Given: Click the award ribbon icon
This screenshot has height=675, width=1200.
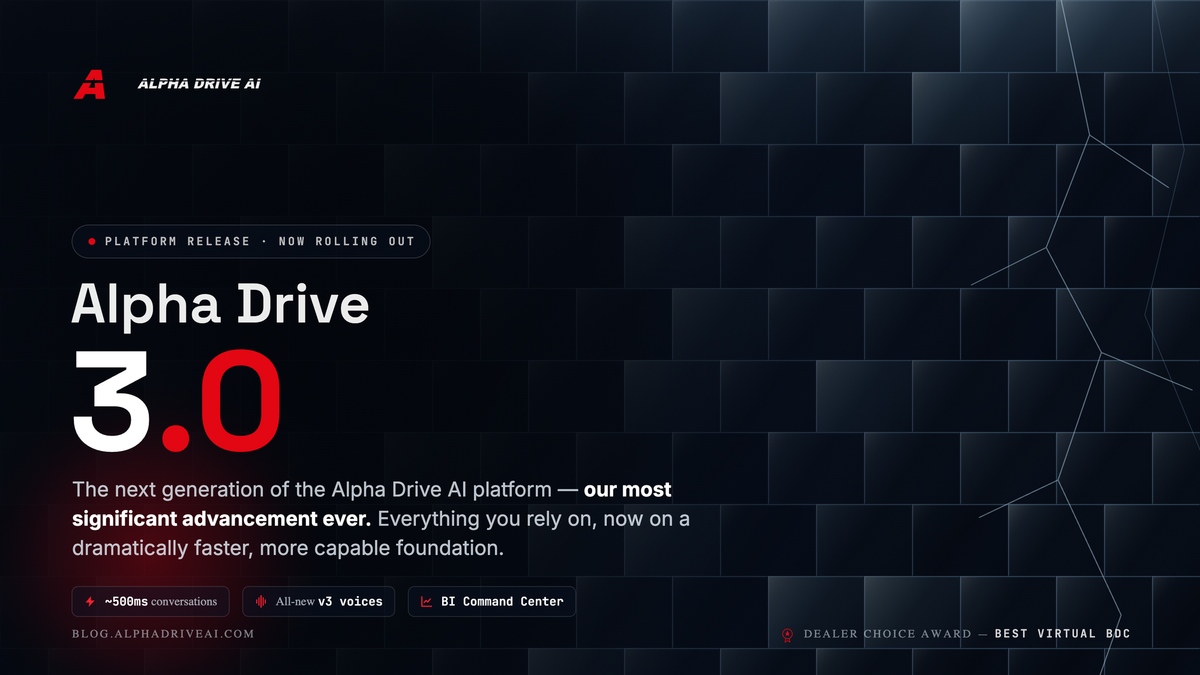Looking at the screenshot, I should pos(788,634).
